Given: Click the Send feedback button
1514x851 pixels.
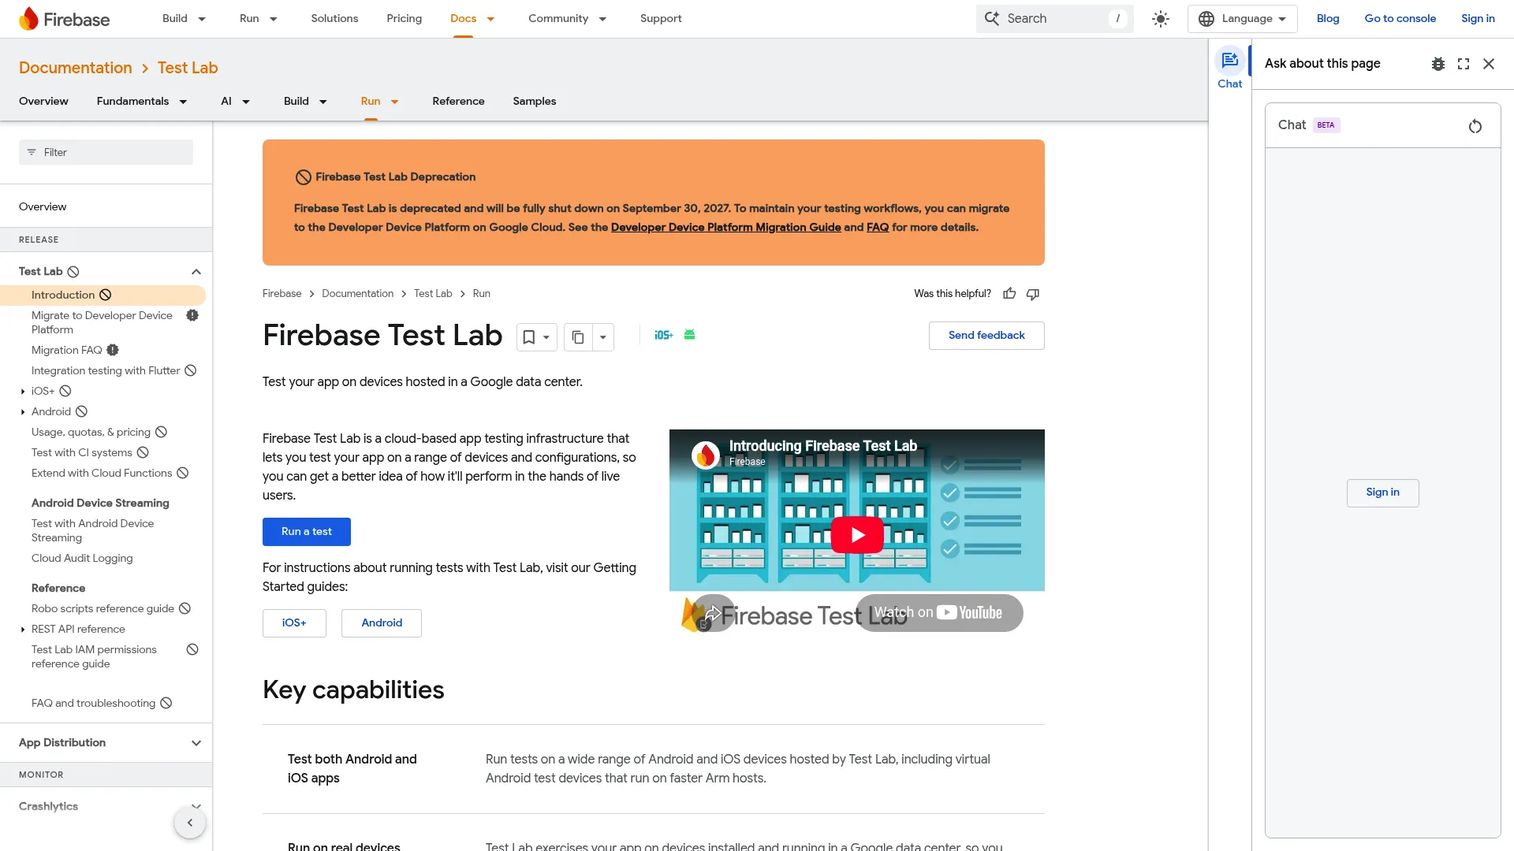Looking at the screenshot, I should point(986,336).
